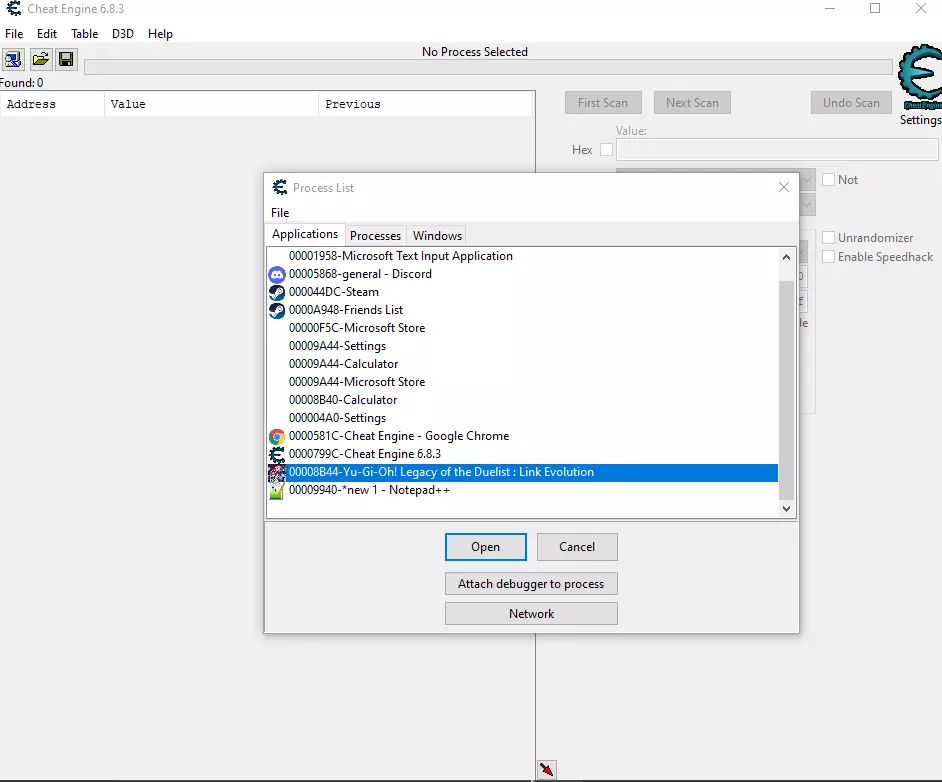Click the Value column header

click(x=211, y=104)
